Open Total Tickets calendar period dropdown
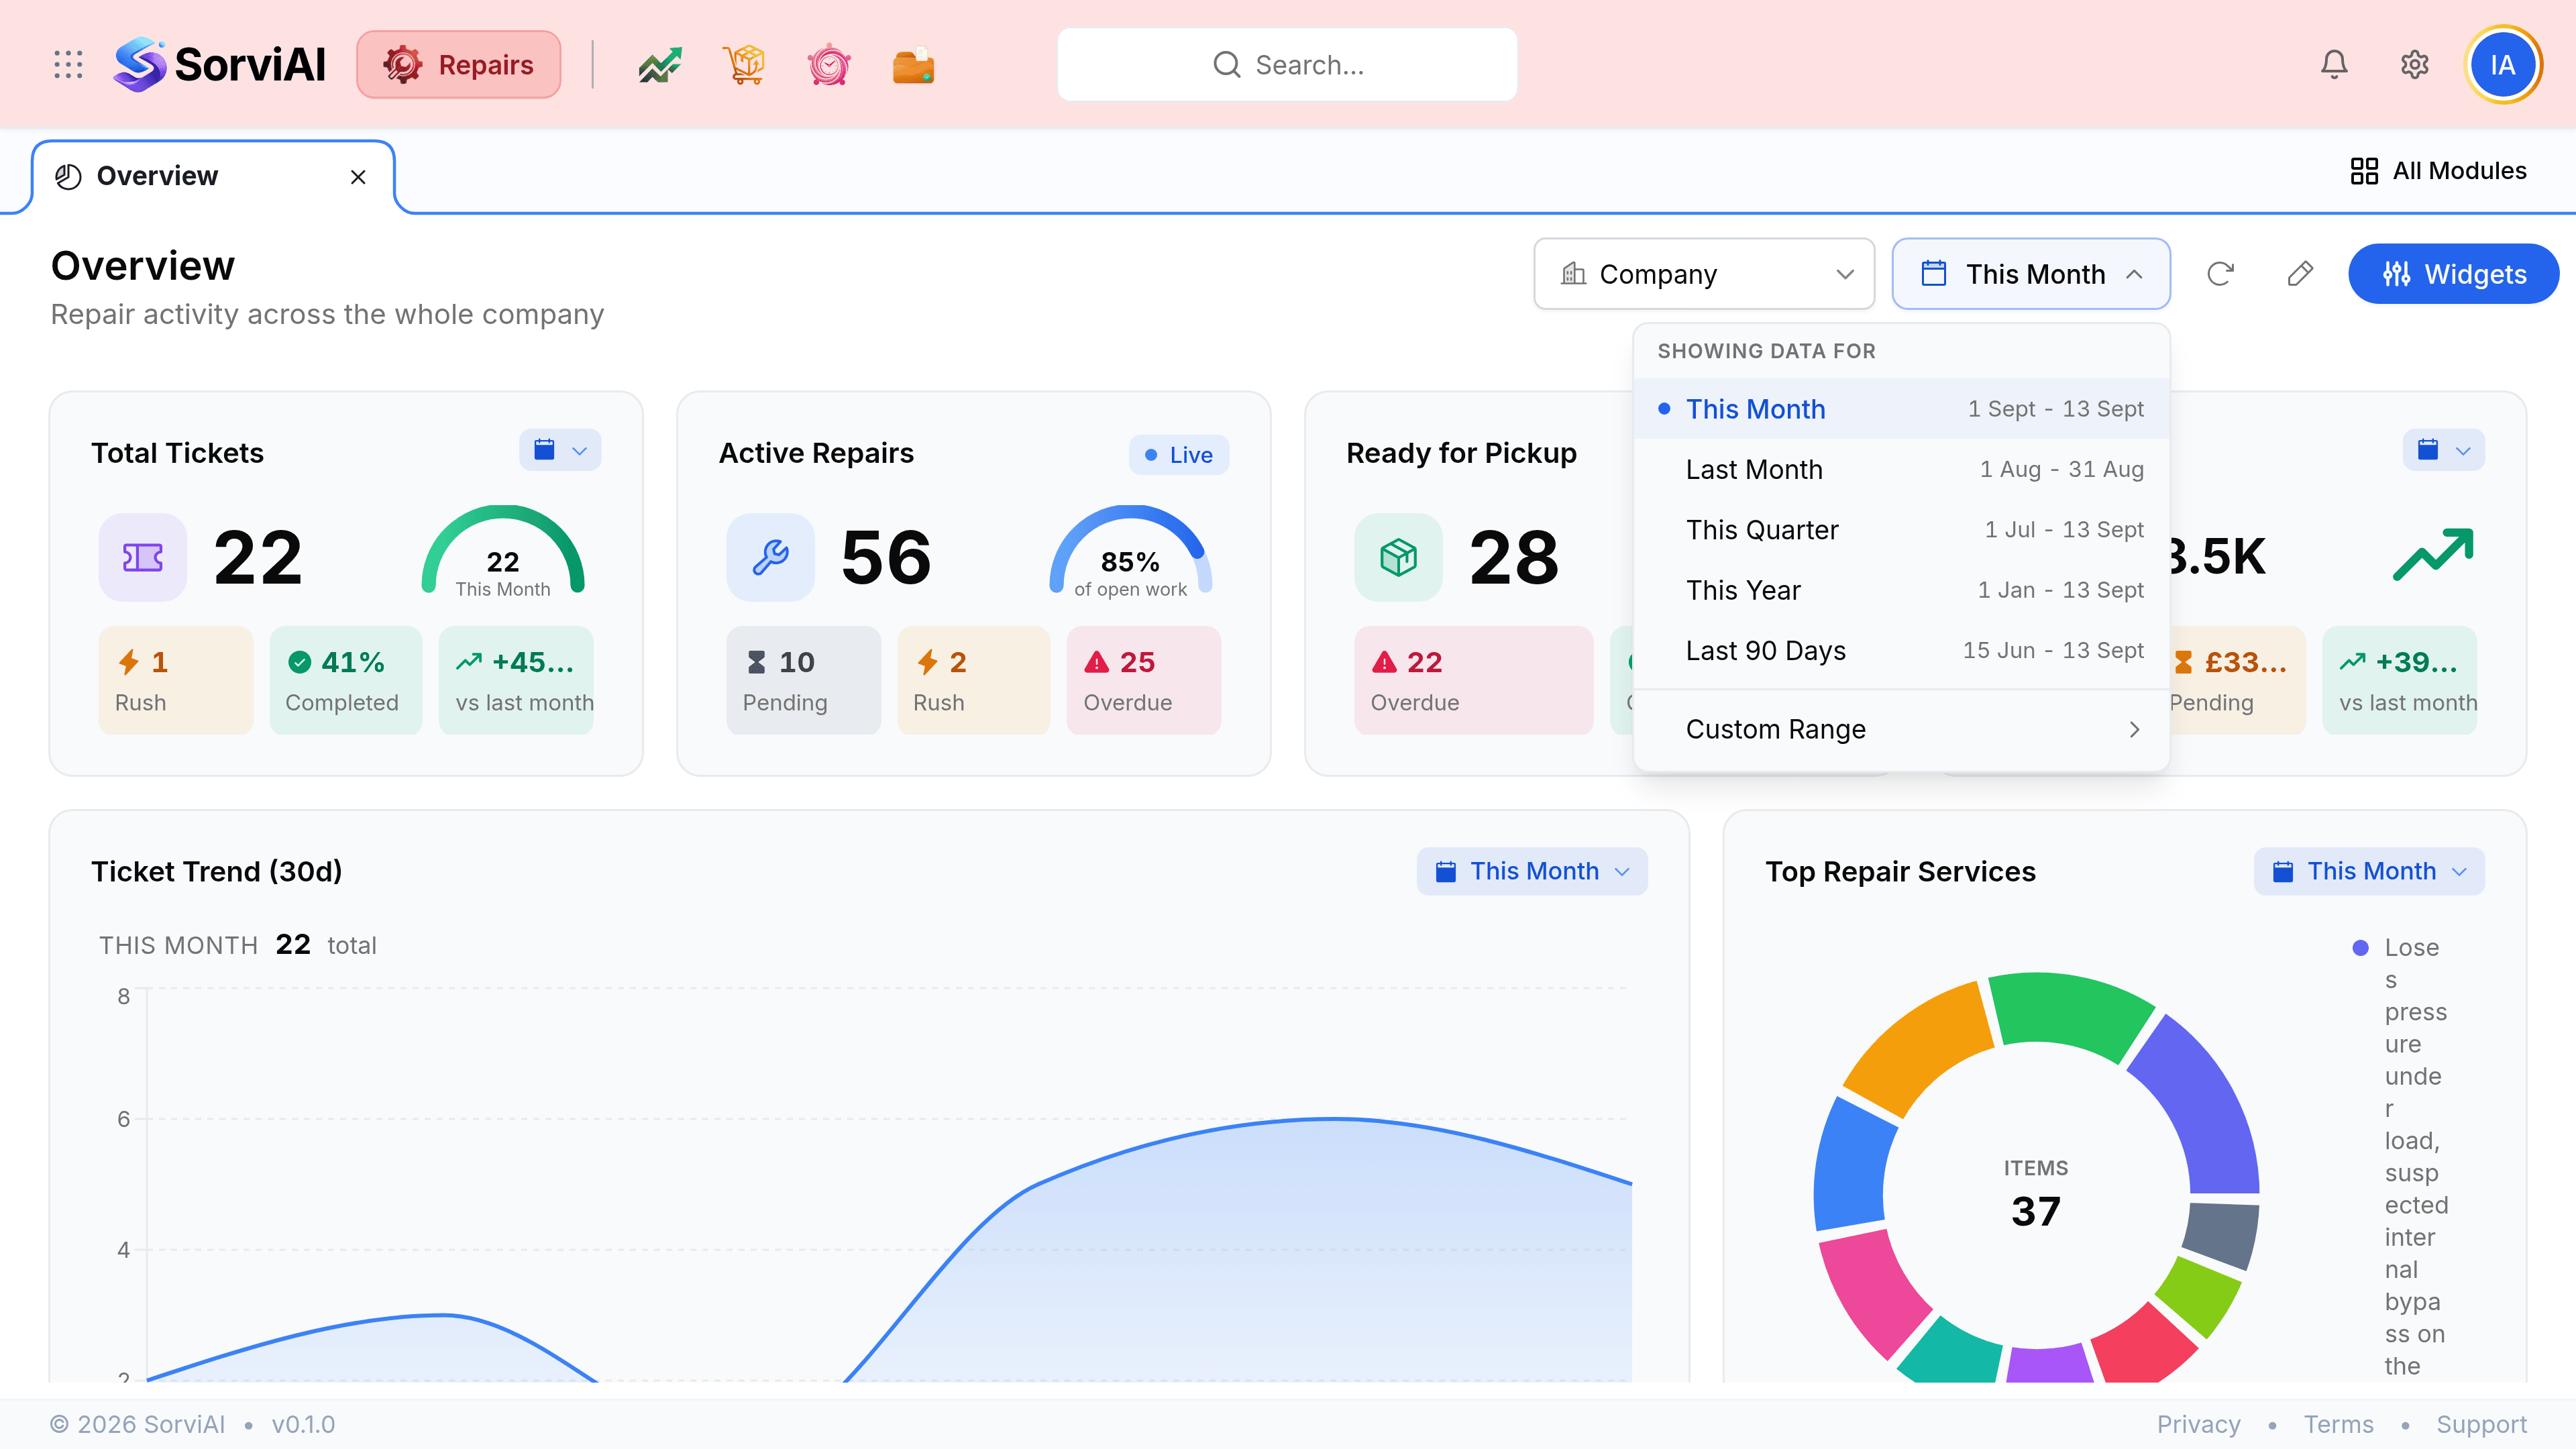 click(x=560, y=450)
